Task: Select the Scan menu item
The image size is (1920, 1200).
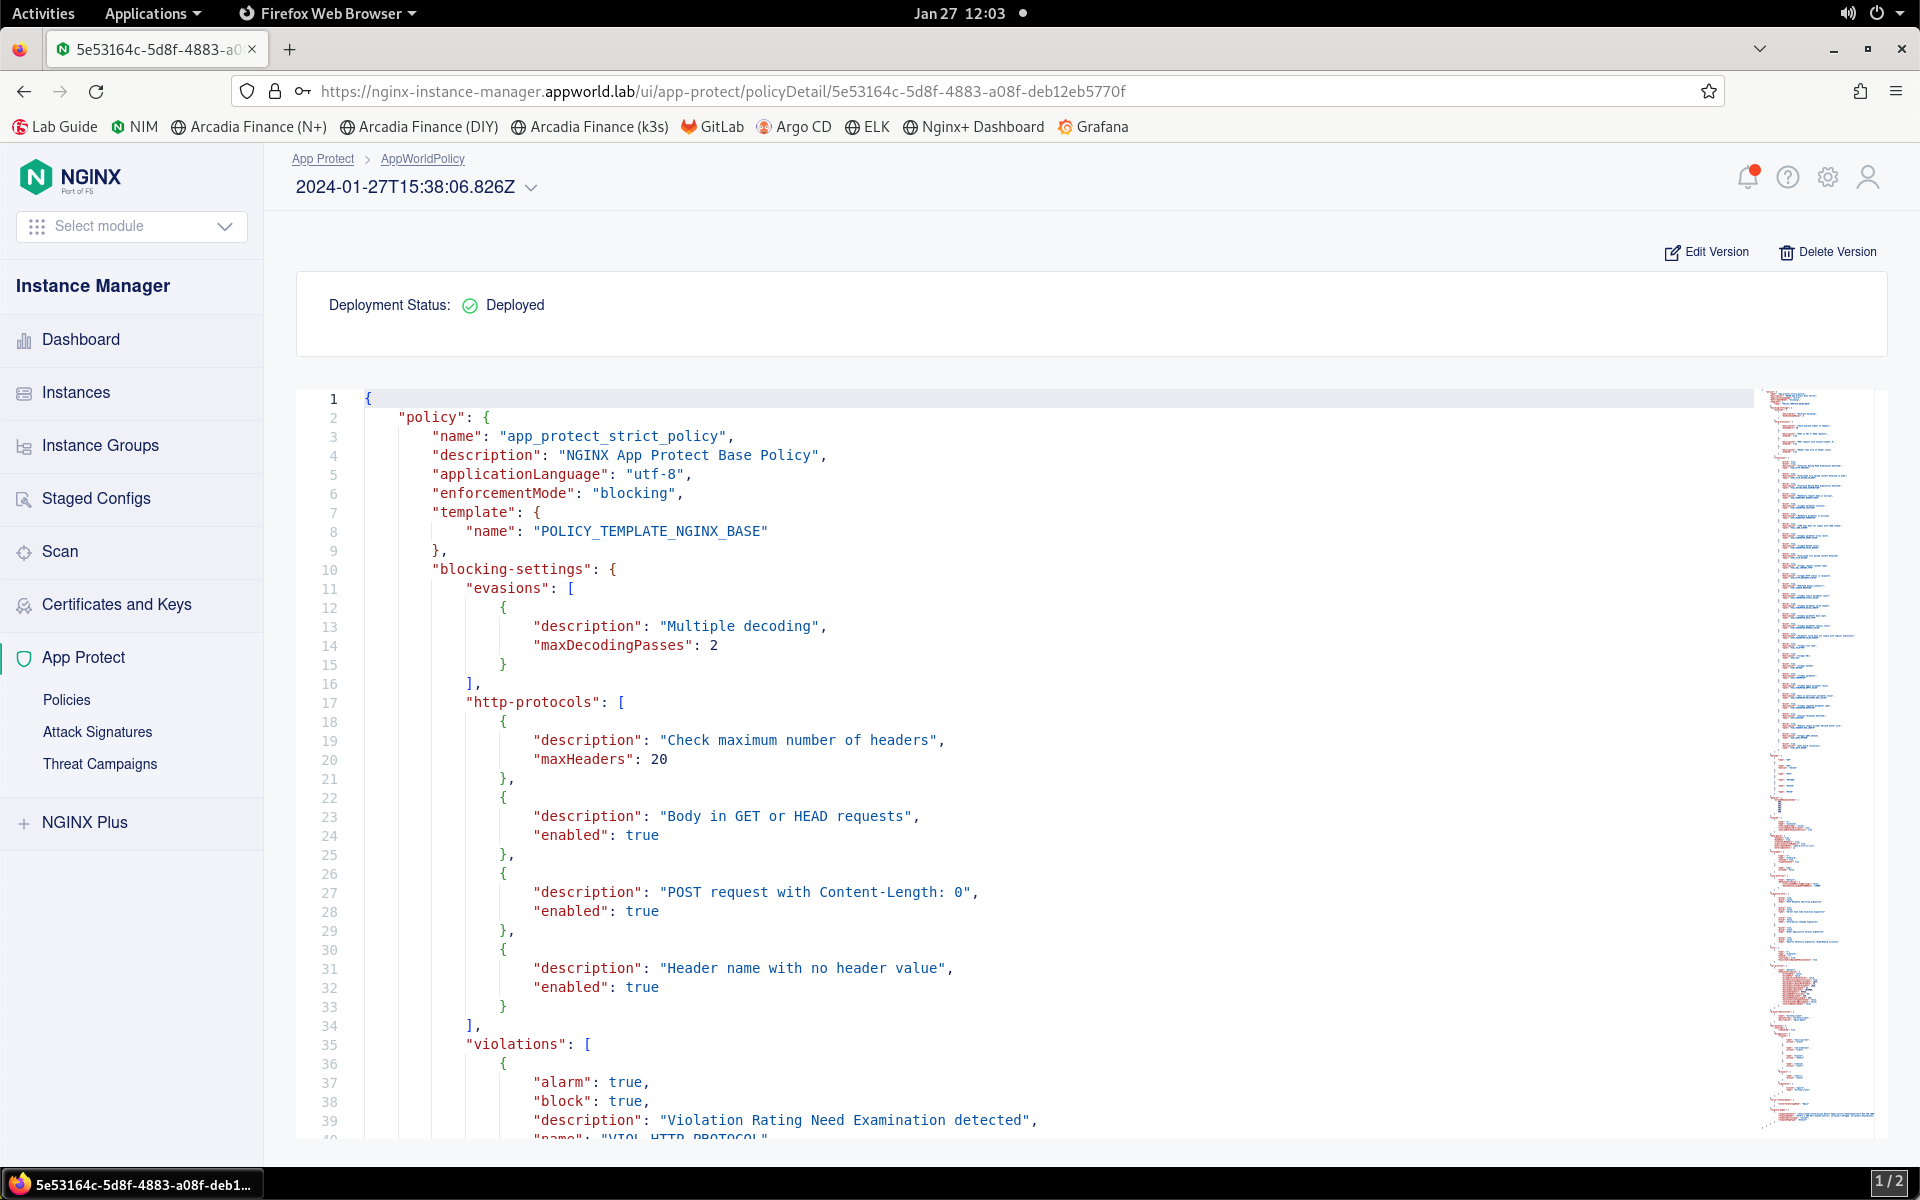Action: click(x=60, y=552)
